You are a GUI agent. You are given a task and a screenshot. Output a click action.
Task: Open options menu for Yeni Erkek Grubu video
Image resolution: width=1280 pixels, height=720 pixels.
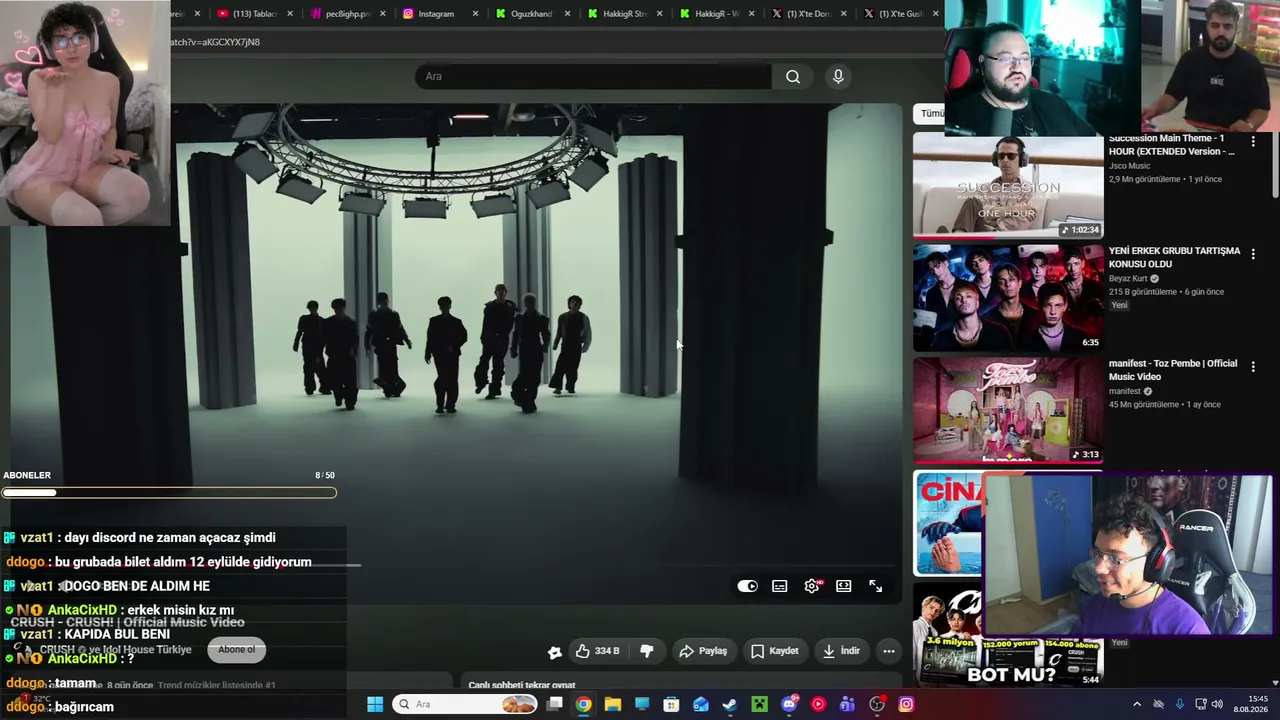coord(1253,255)
